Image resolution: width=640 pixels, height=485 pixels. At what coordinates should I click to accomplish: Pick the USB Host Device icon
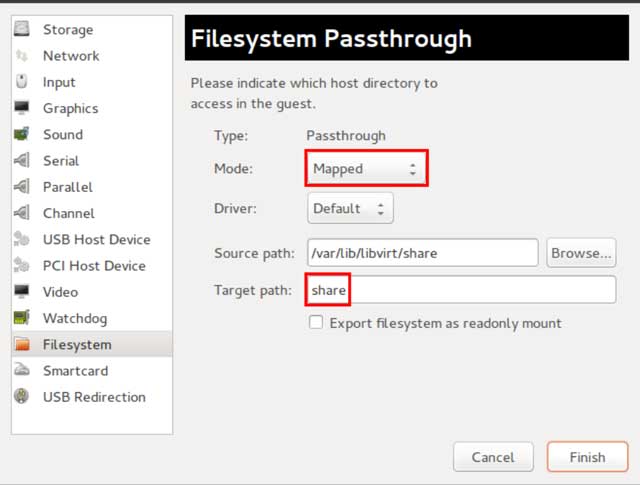pos(22,239)
